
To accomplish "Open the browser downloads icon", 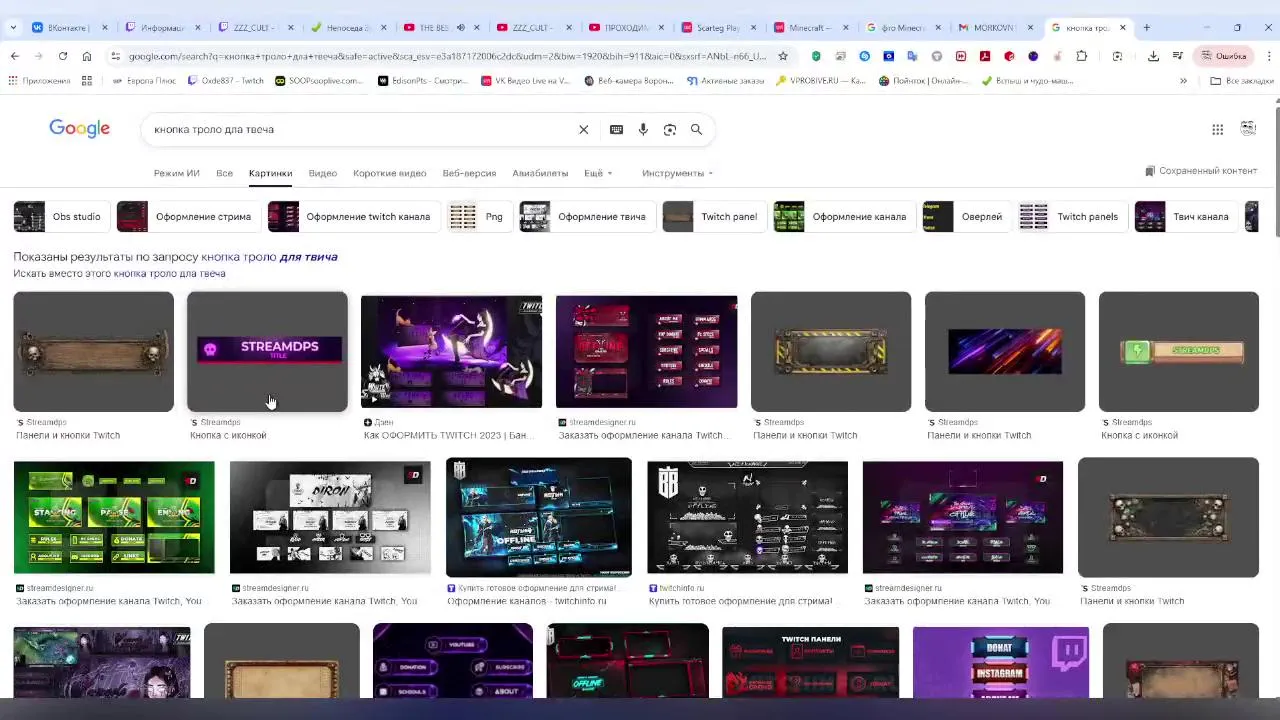I will pos(1153,56).
